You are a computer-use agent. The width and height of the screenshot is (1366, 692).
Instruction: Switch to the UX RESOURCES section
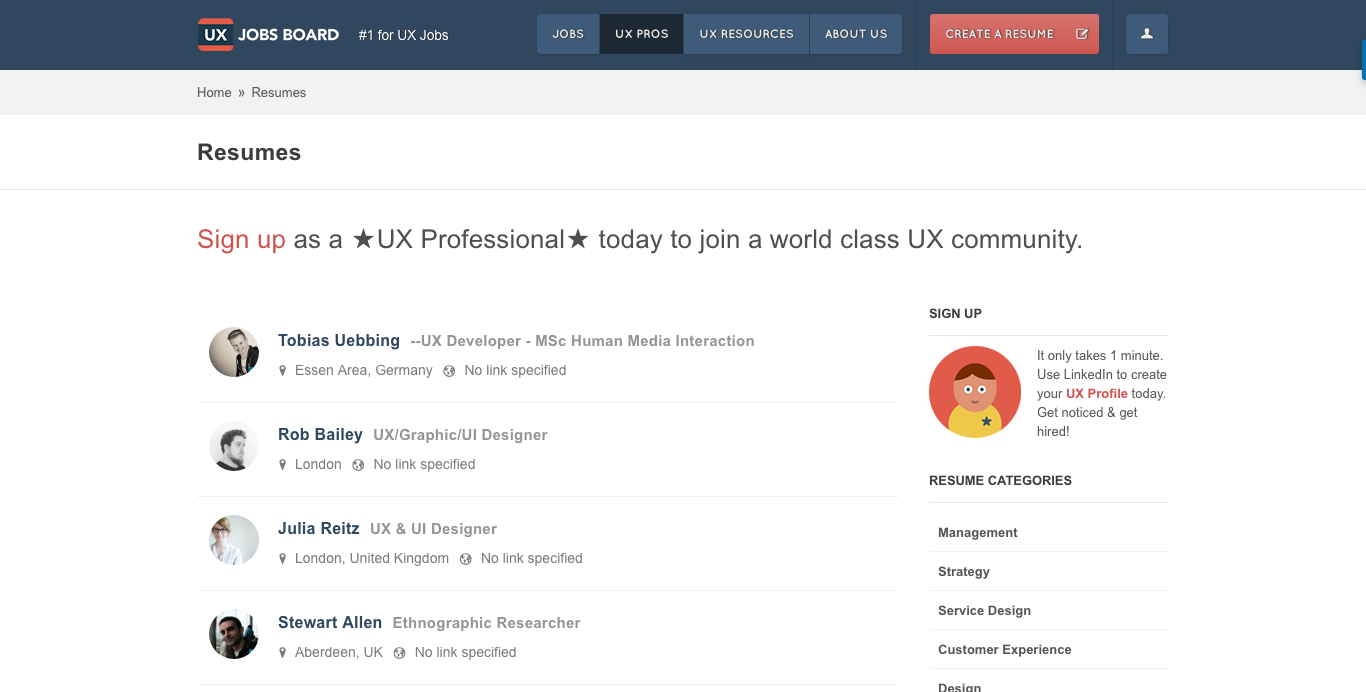pos(745,33)
